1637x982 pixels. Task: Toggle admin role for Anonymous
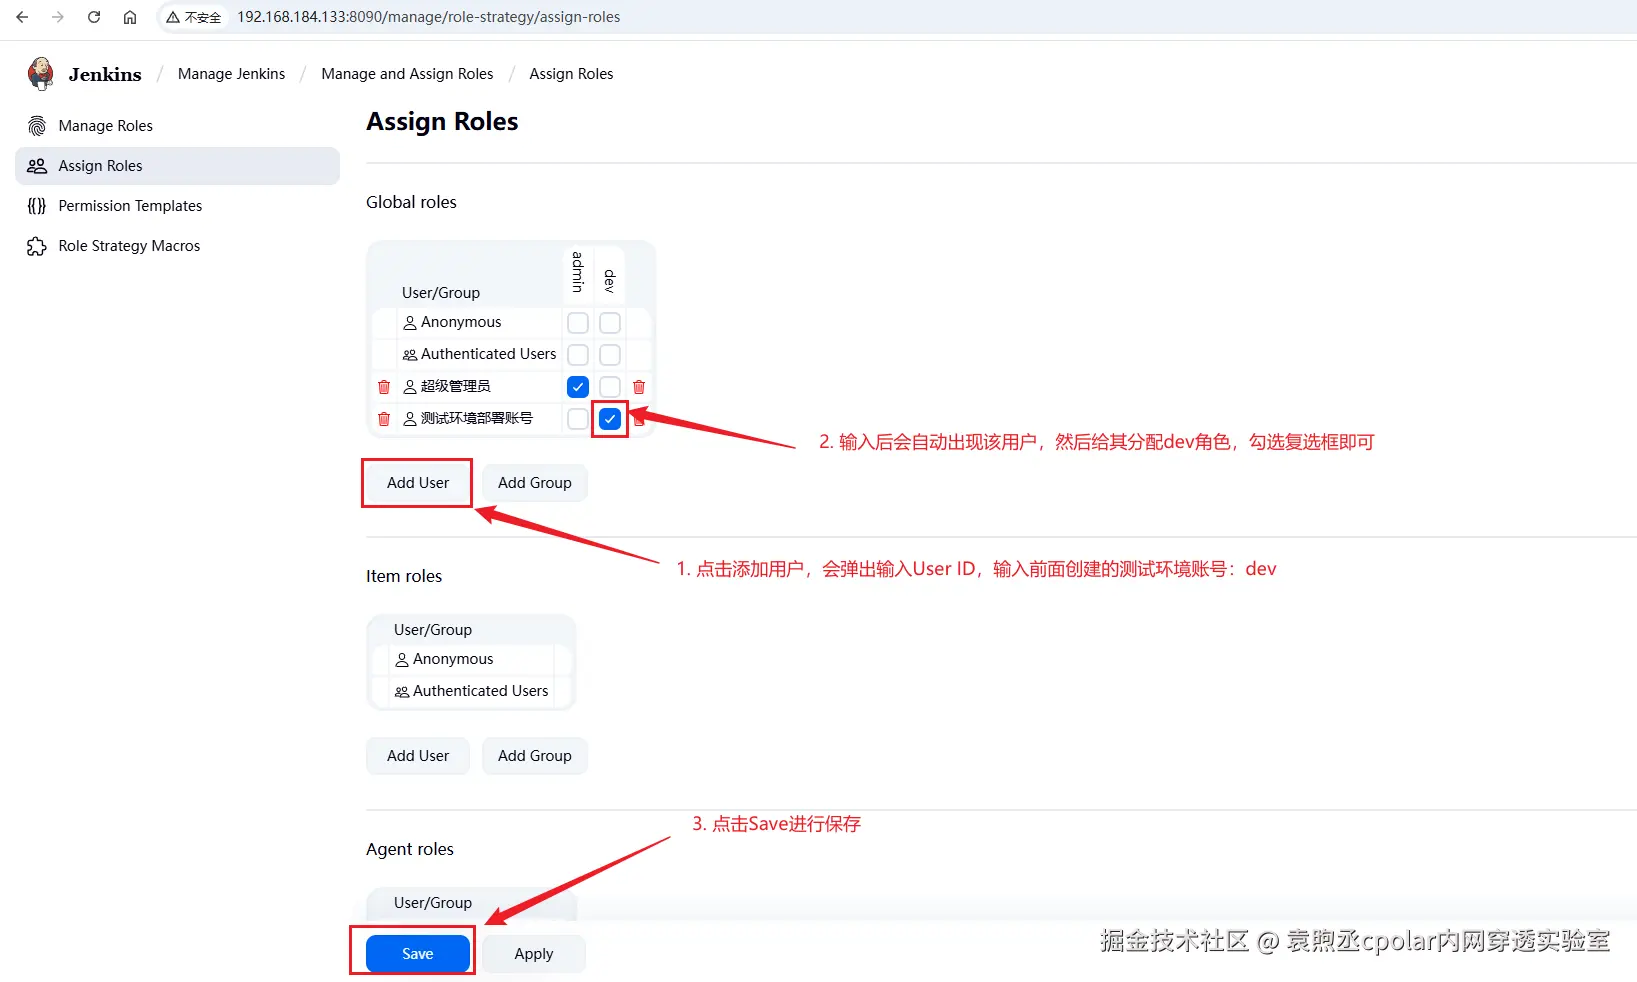click(578, 323)
